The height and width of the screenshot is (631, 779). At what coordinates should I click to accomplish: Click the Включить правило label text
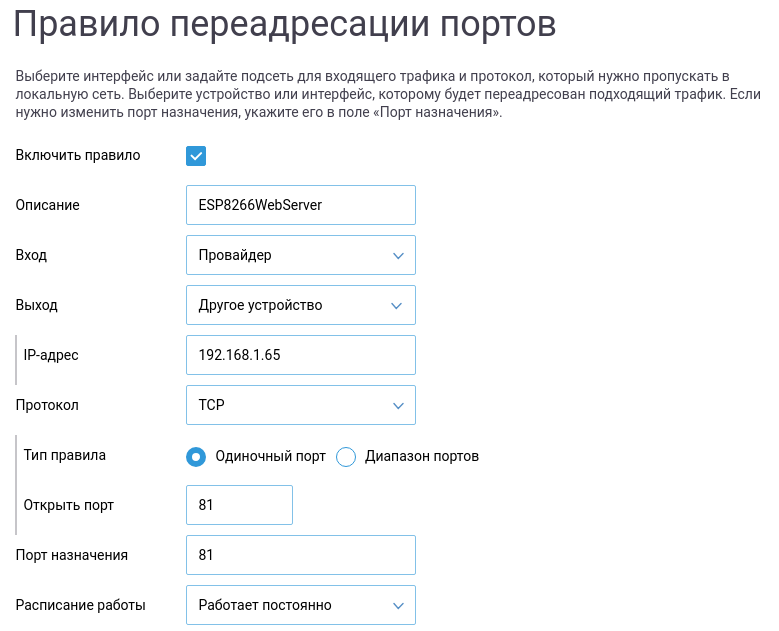pos(78,155)
